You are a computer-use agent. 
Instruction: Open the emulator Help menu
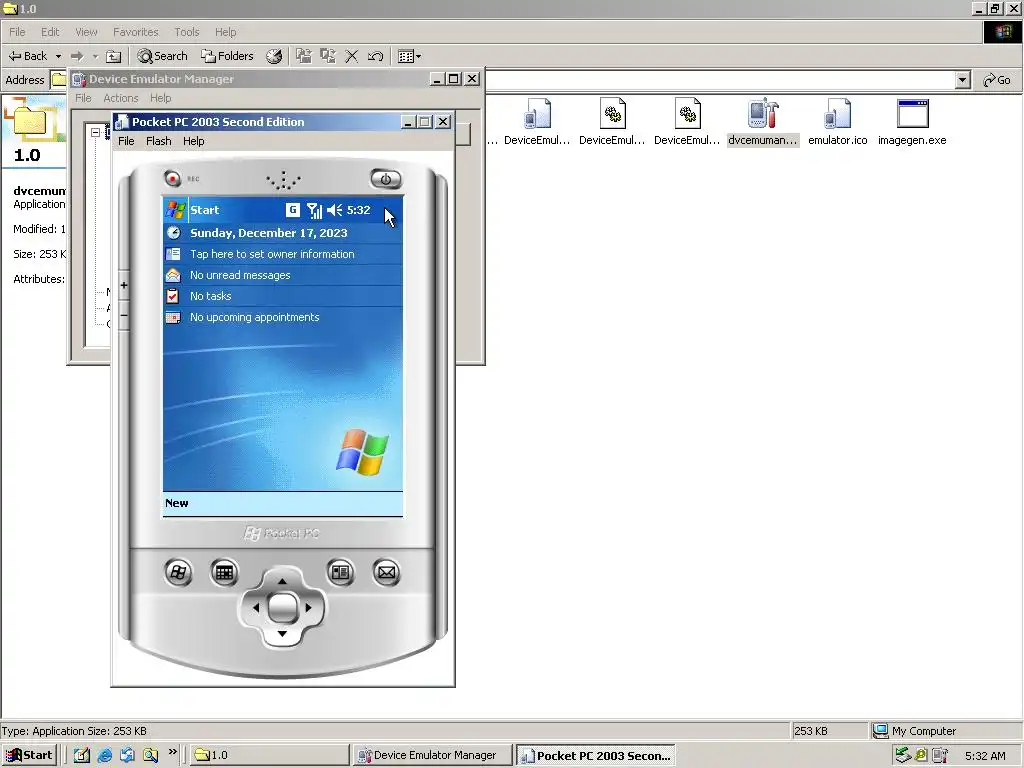[x=193, y=141]
